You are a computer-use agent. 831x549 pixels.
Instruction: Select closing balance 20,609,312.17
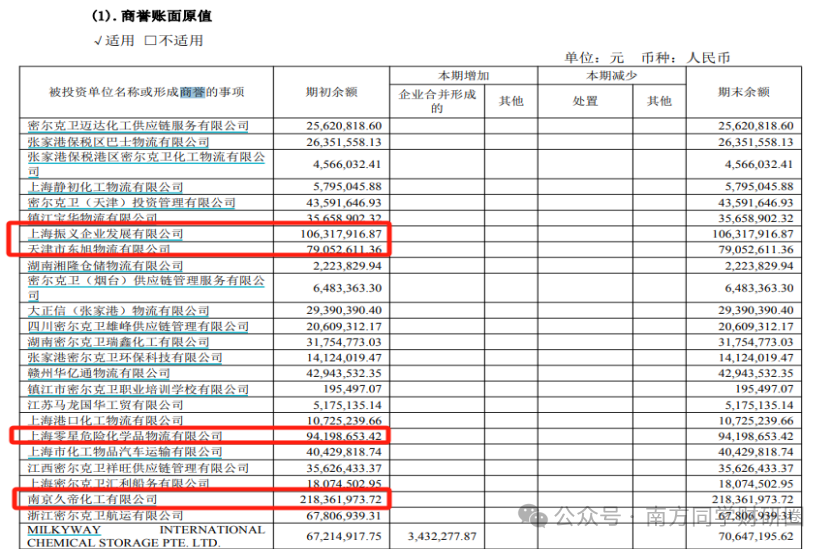point(756,326)
